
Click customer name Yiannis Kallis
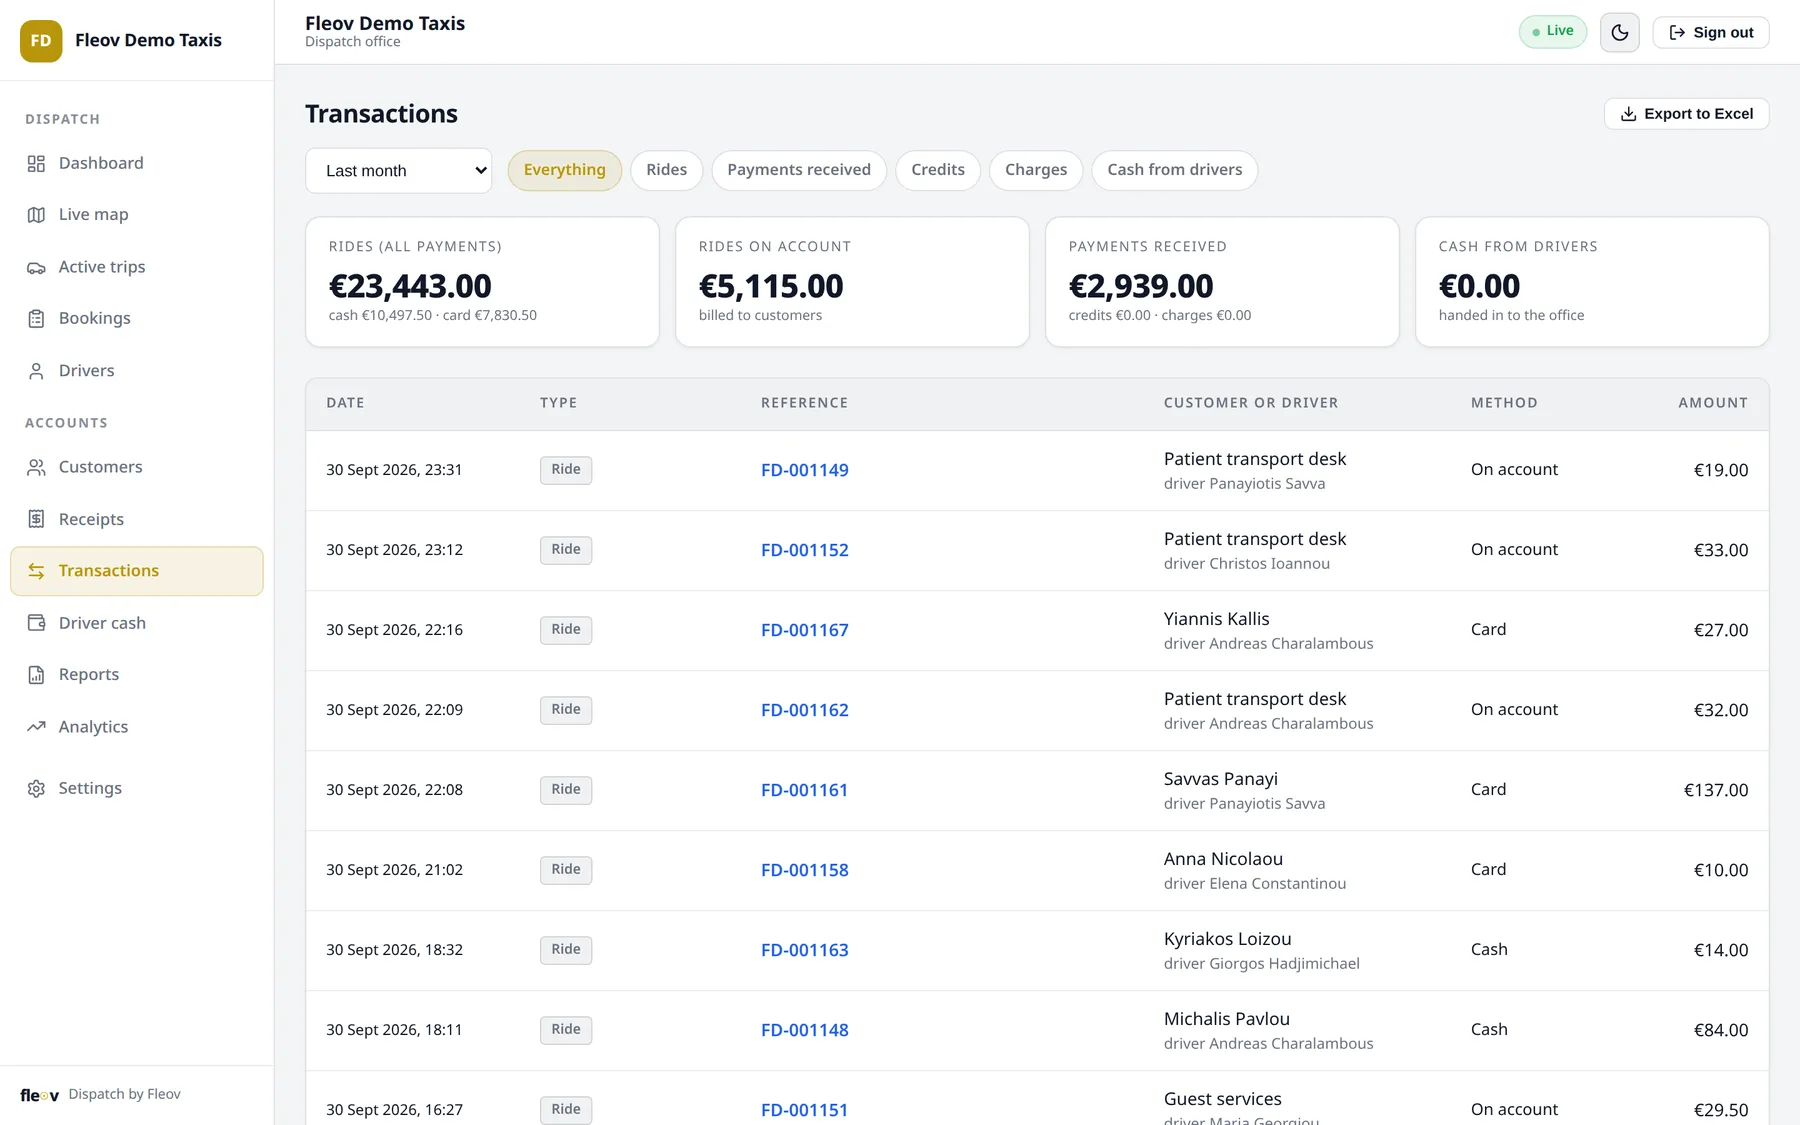click(1217, 619)
